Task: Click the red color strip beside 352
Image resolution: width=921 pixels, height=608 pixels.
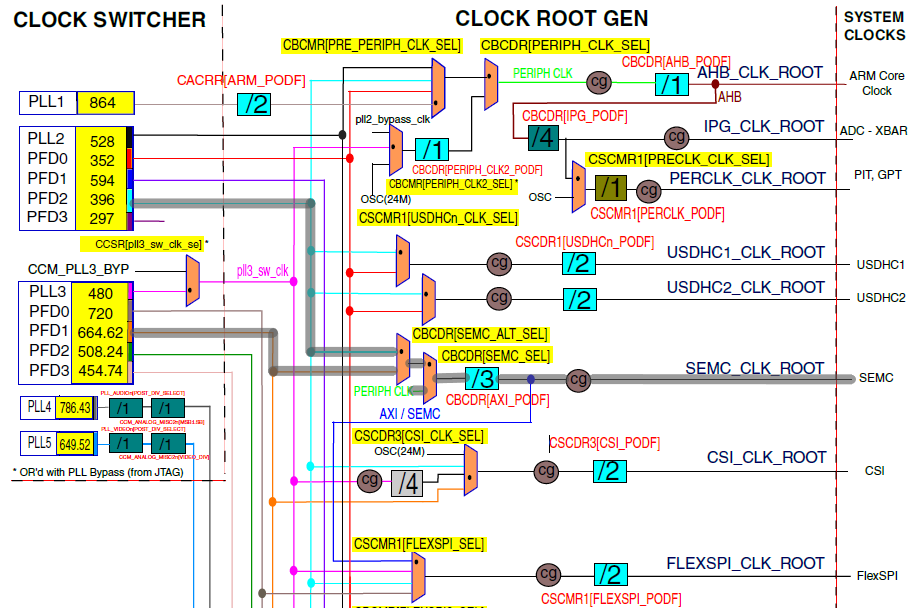Action: pos(130,160)
